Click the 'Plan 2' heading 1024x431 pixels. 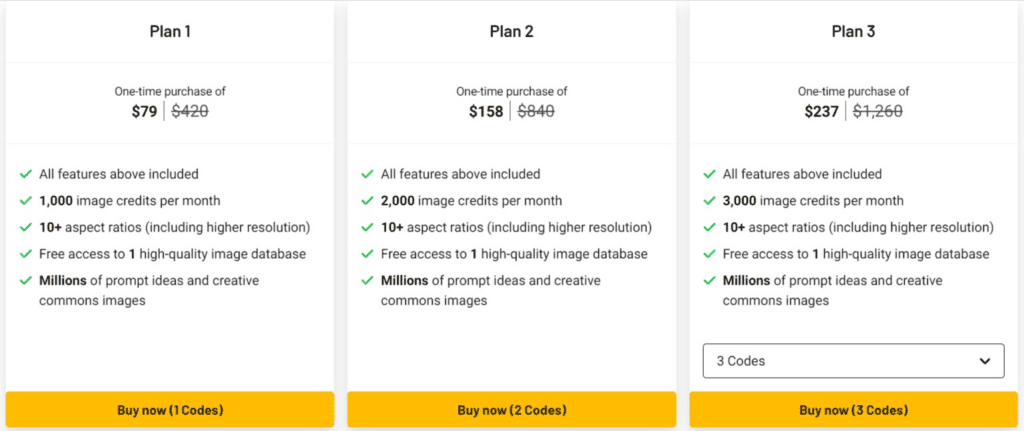[x=511, y=31]
